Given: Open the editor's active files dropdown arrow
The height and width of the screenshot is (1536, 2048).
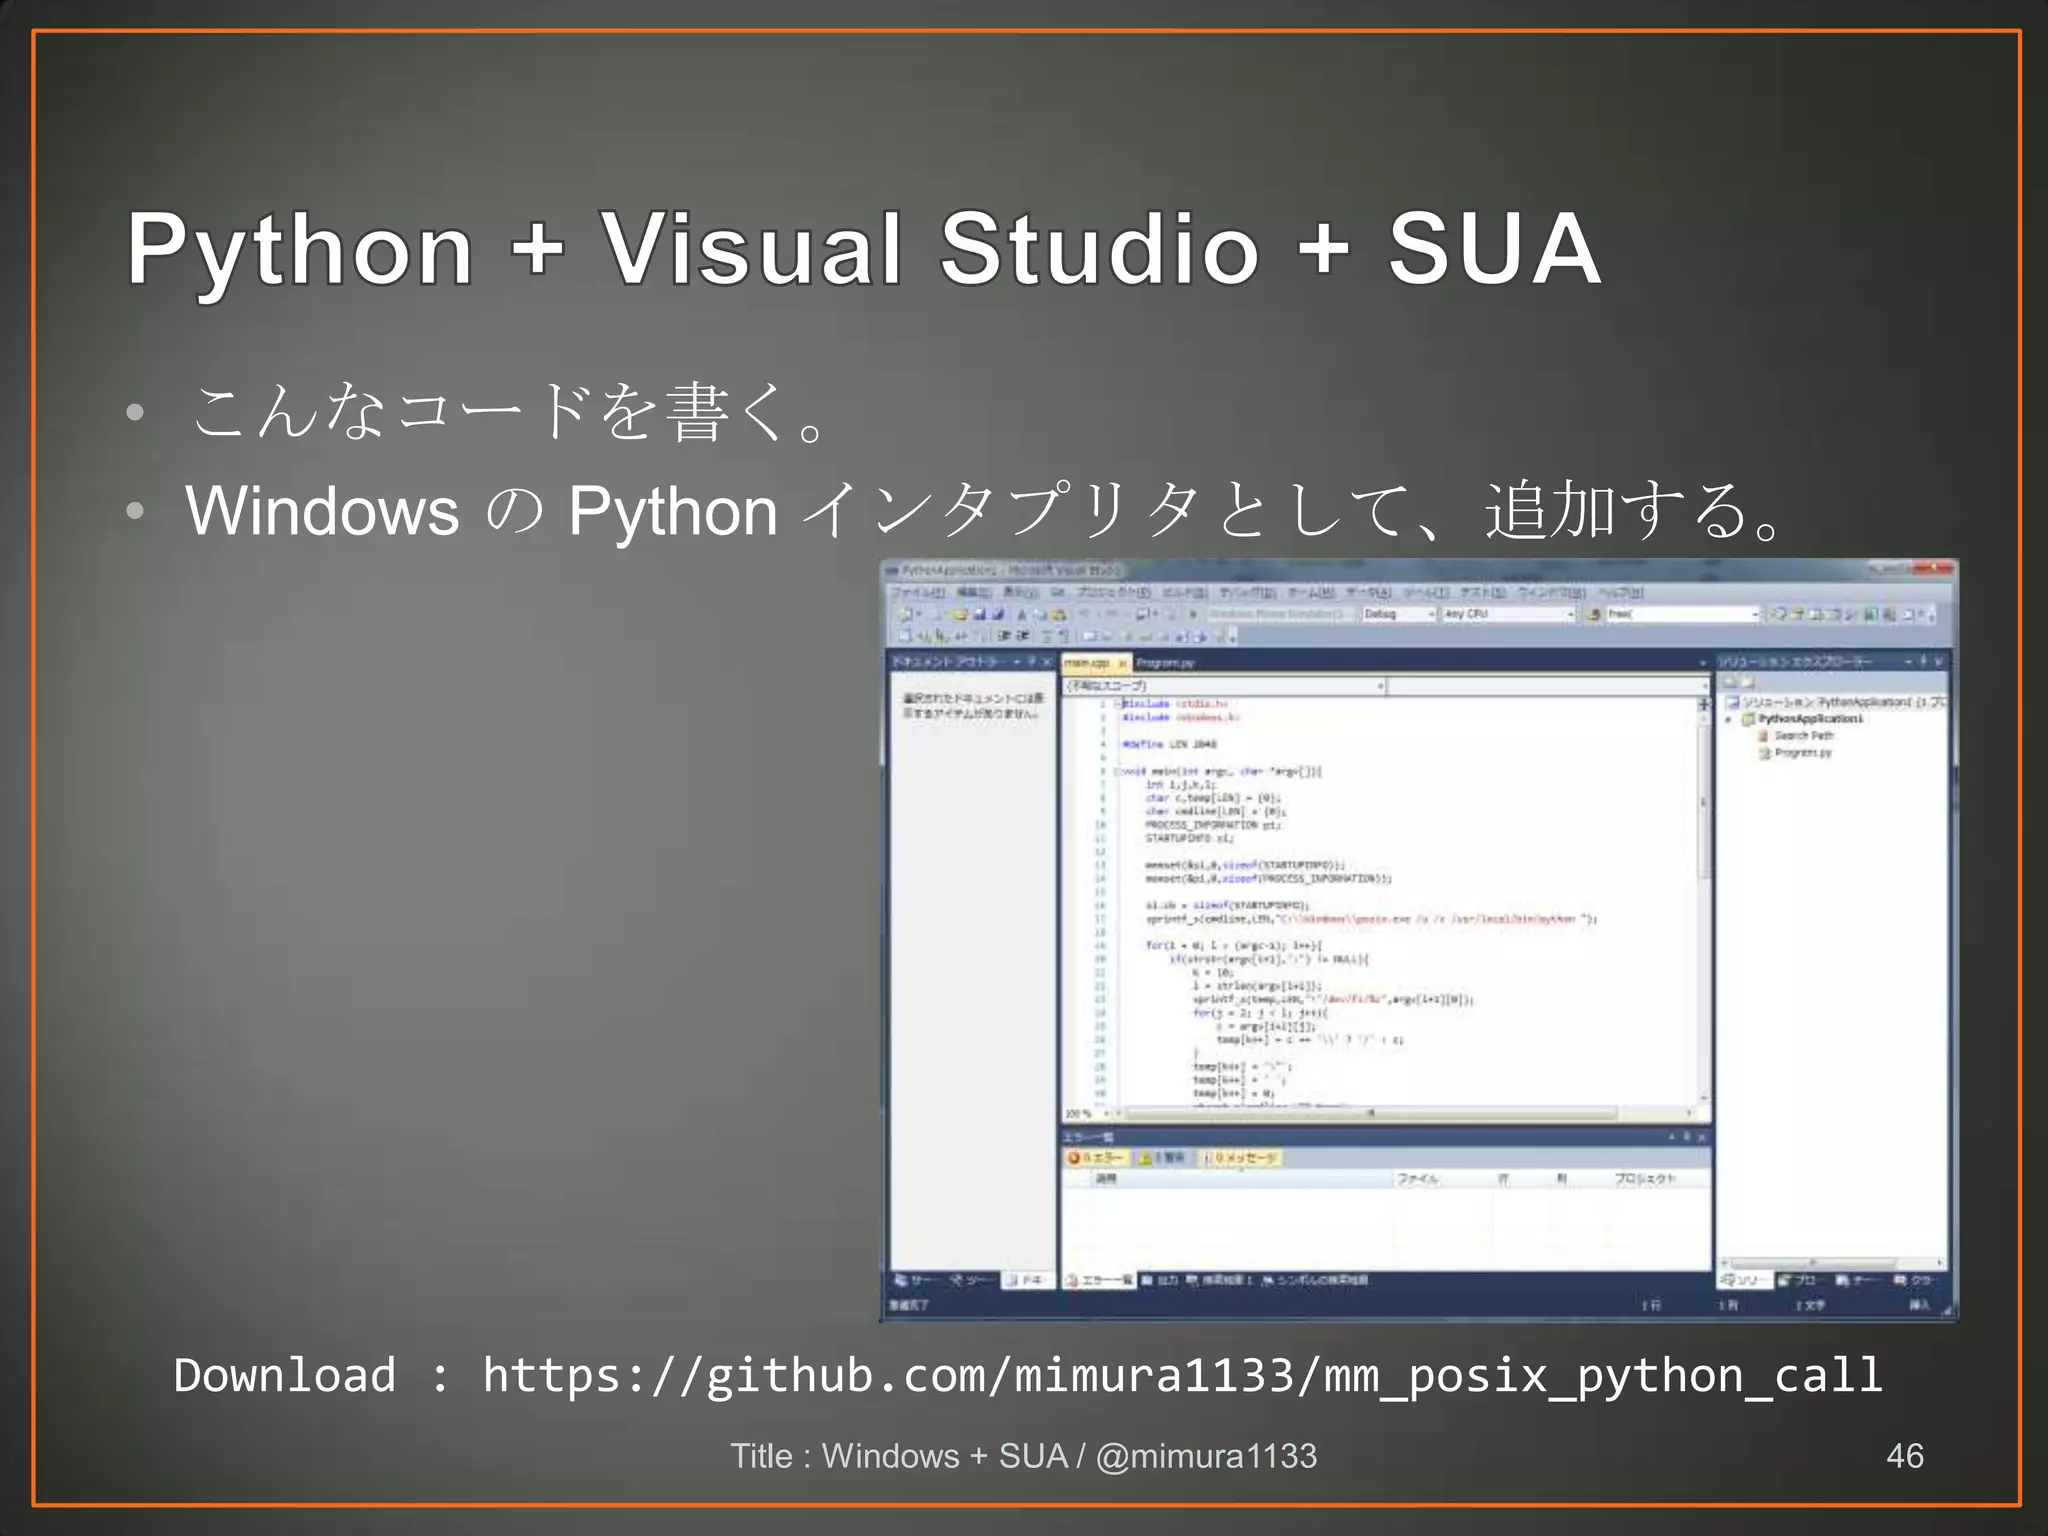Looking at the screenshot, I should coord(1703,663).
